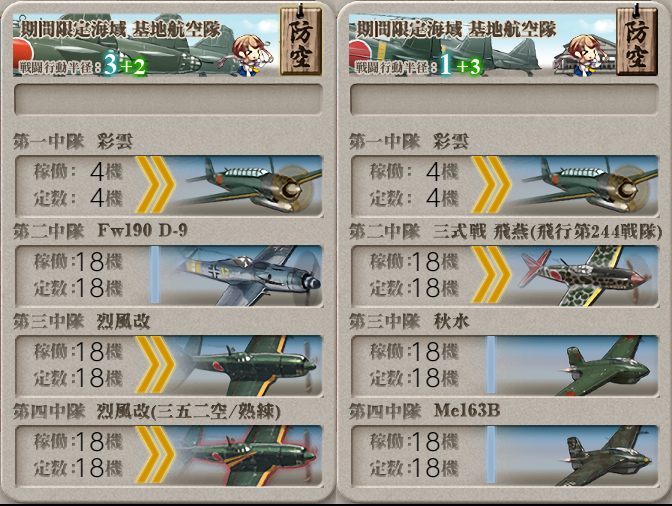Click the left base empty name field
The width and height of the screenshot is (672, 506).
coord(168,99)
